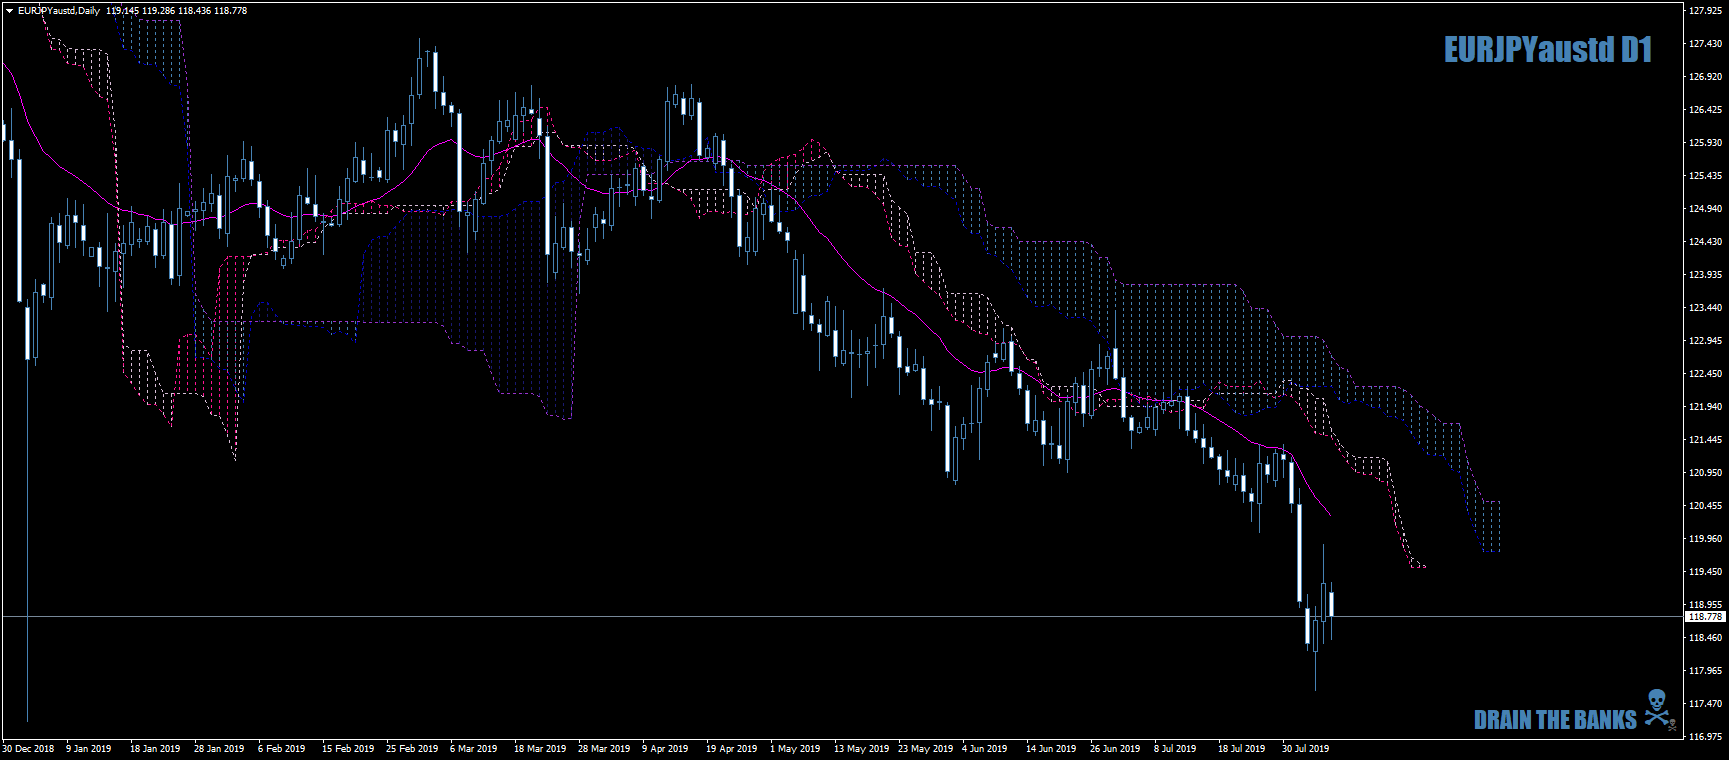Click the 25 Feb 2019 date label
Image resolution: width=1729 pixels, height=760 pixels.
[412, 749]
